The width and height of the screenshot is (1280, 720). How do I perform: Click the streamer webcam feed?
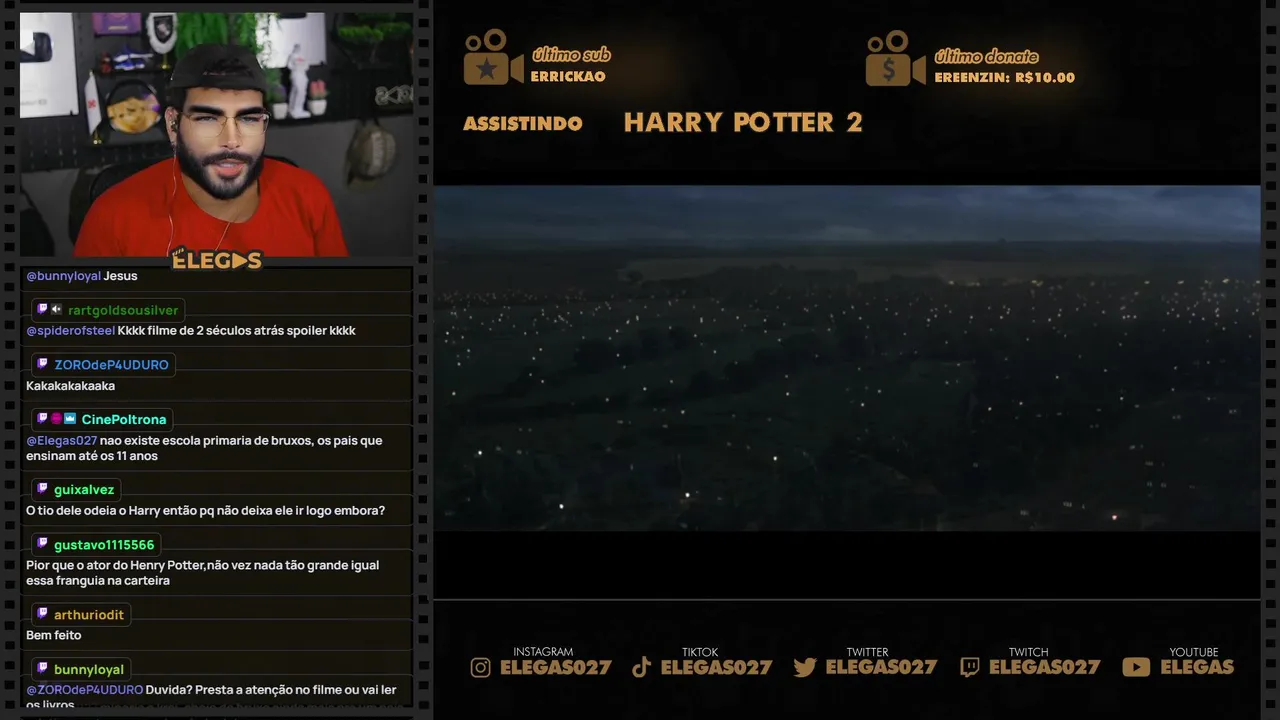(x=215, y=135)
